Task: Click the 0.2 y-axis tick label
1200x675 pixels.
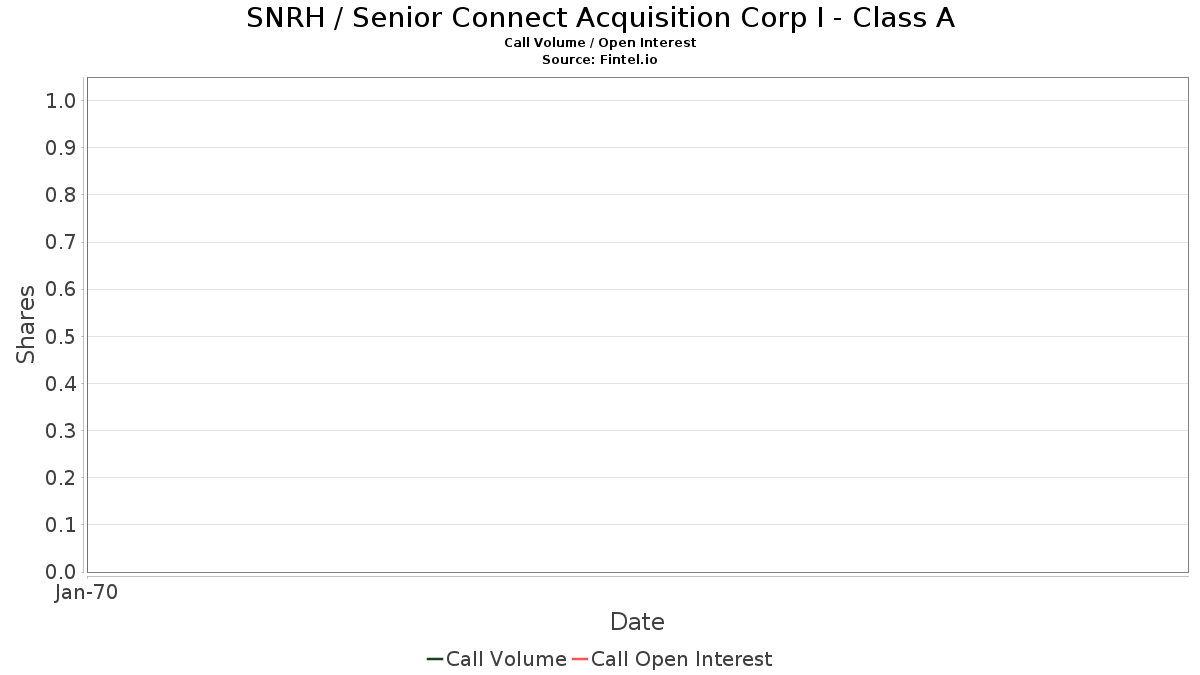Action: (x=61, y=478)
